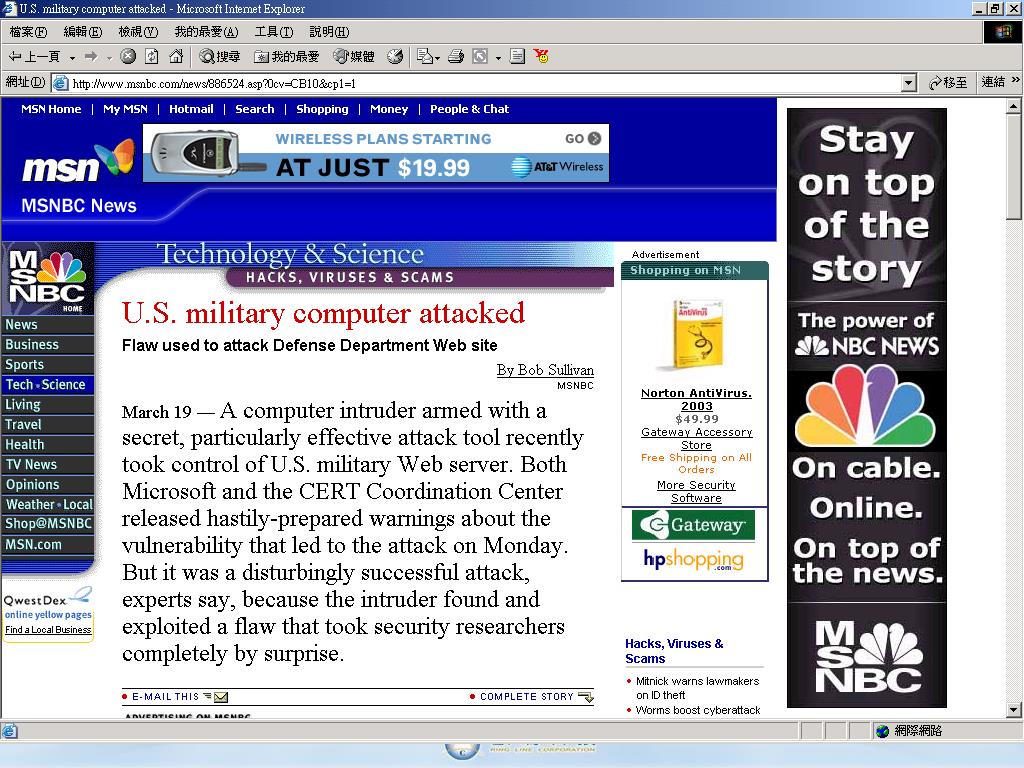Select News in the left navigation

[x=48, y=325]
